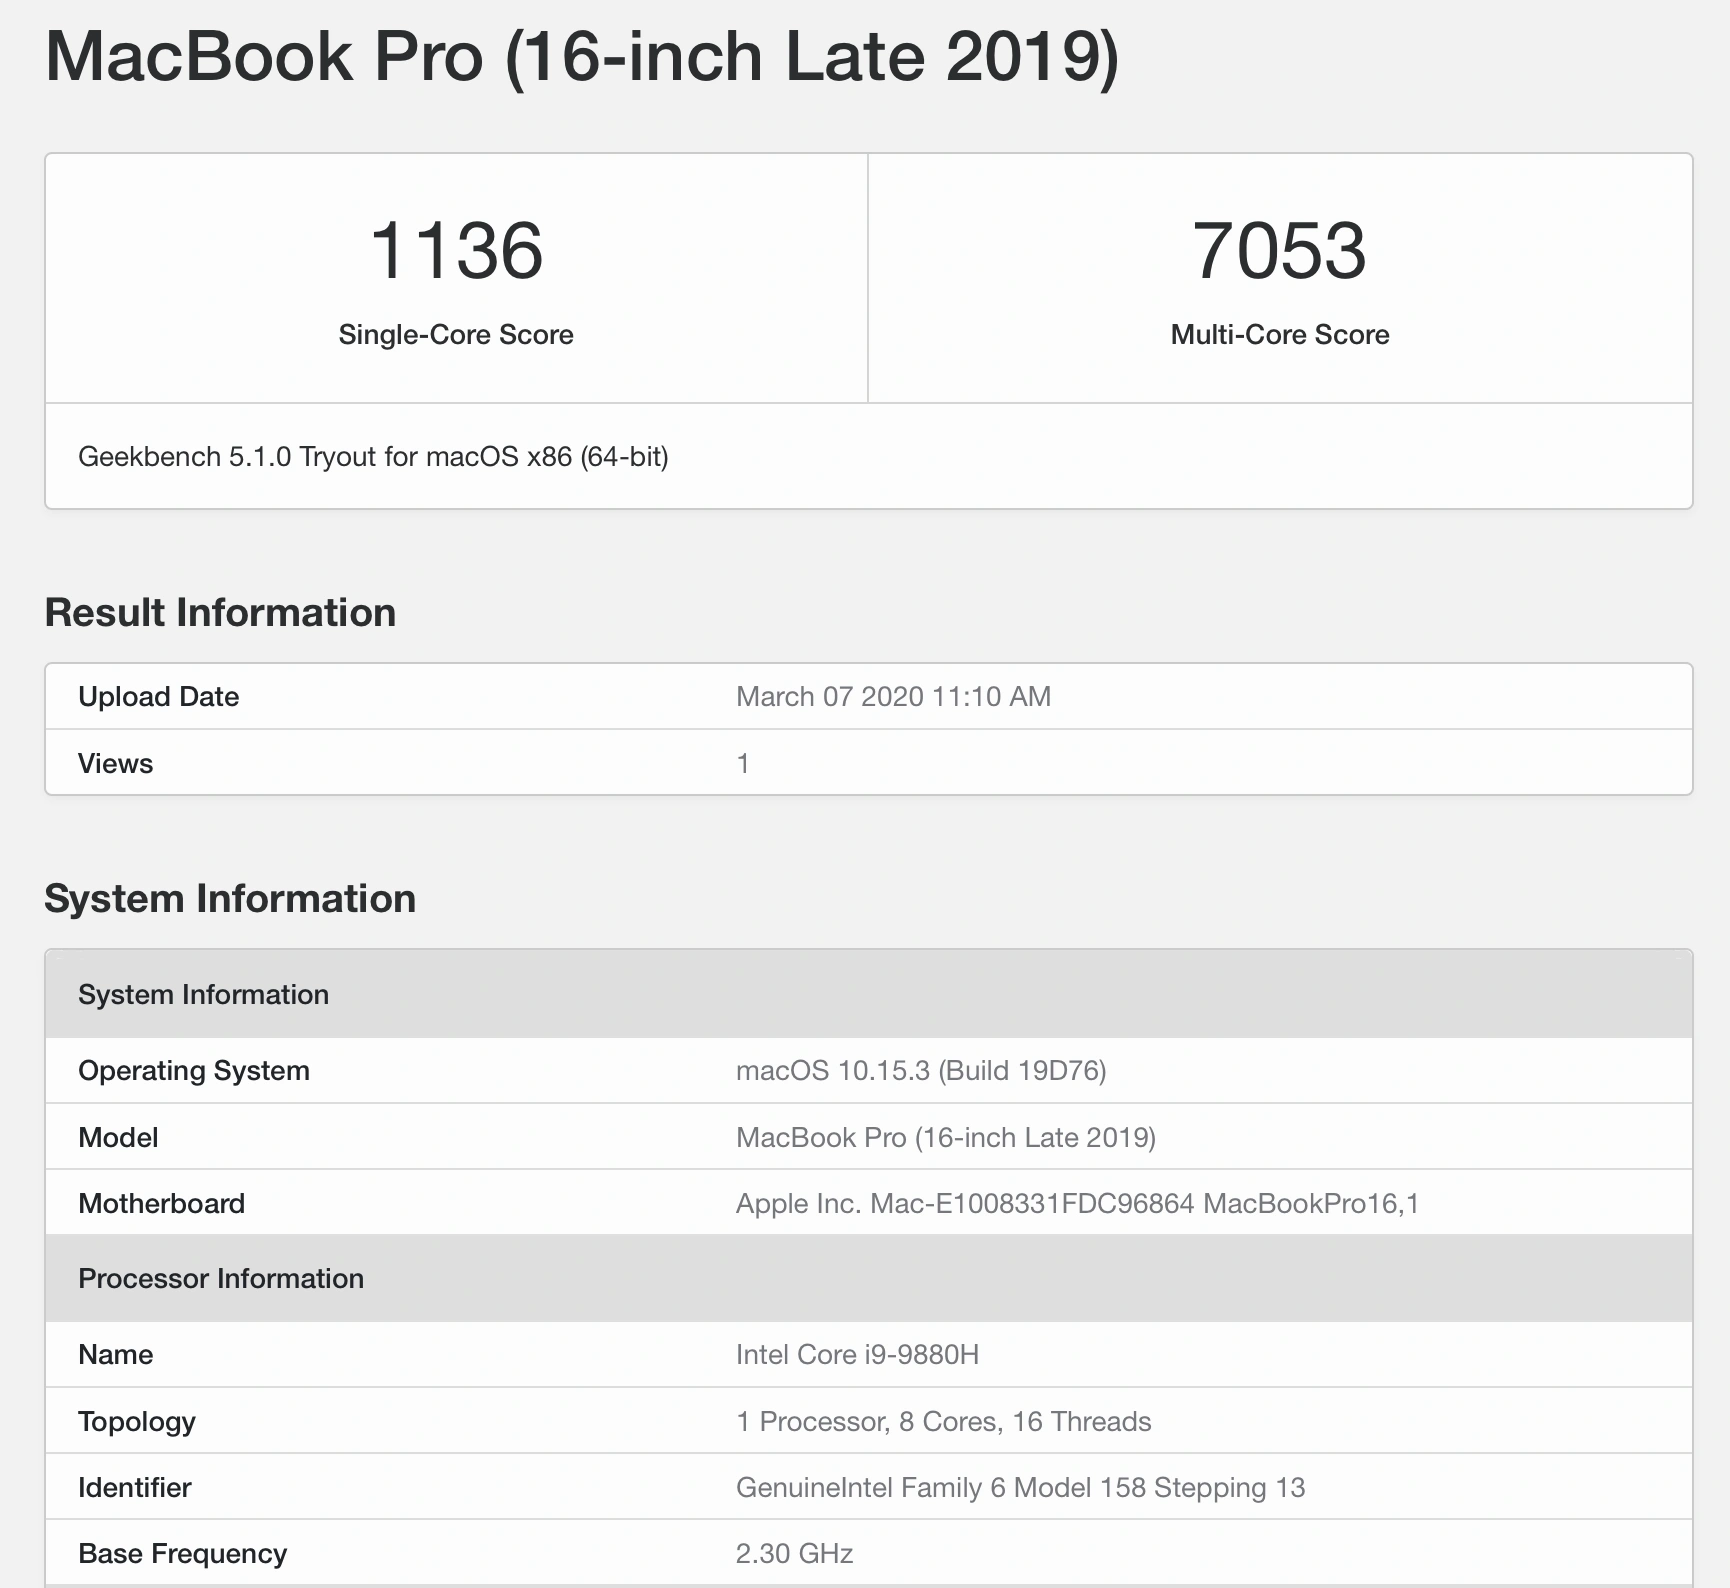
Task: Click the Views row label
Action: (x=115, y=763)
